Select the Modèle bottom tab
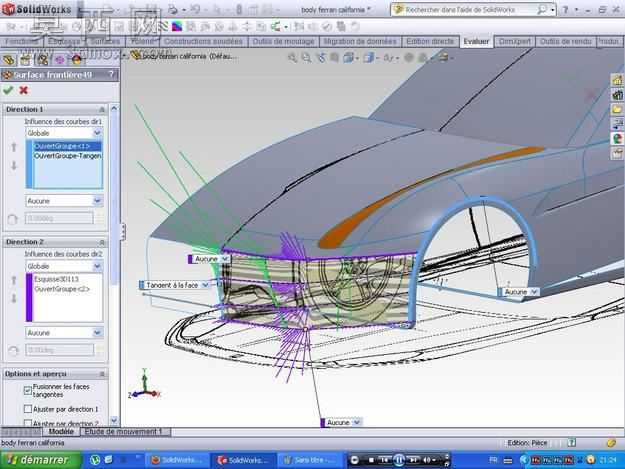625x469 pixels. click(61, 432)
